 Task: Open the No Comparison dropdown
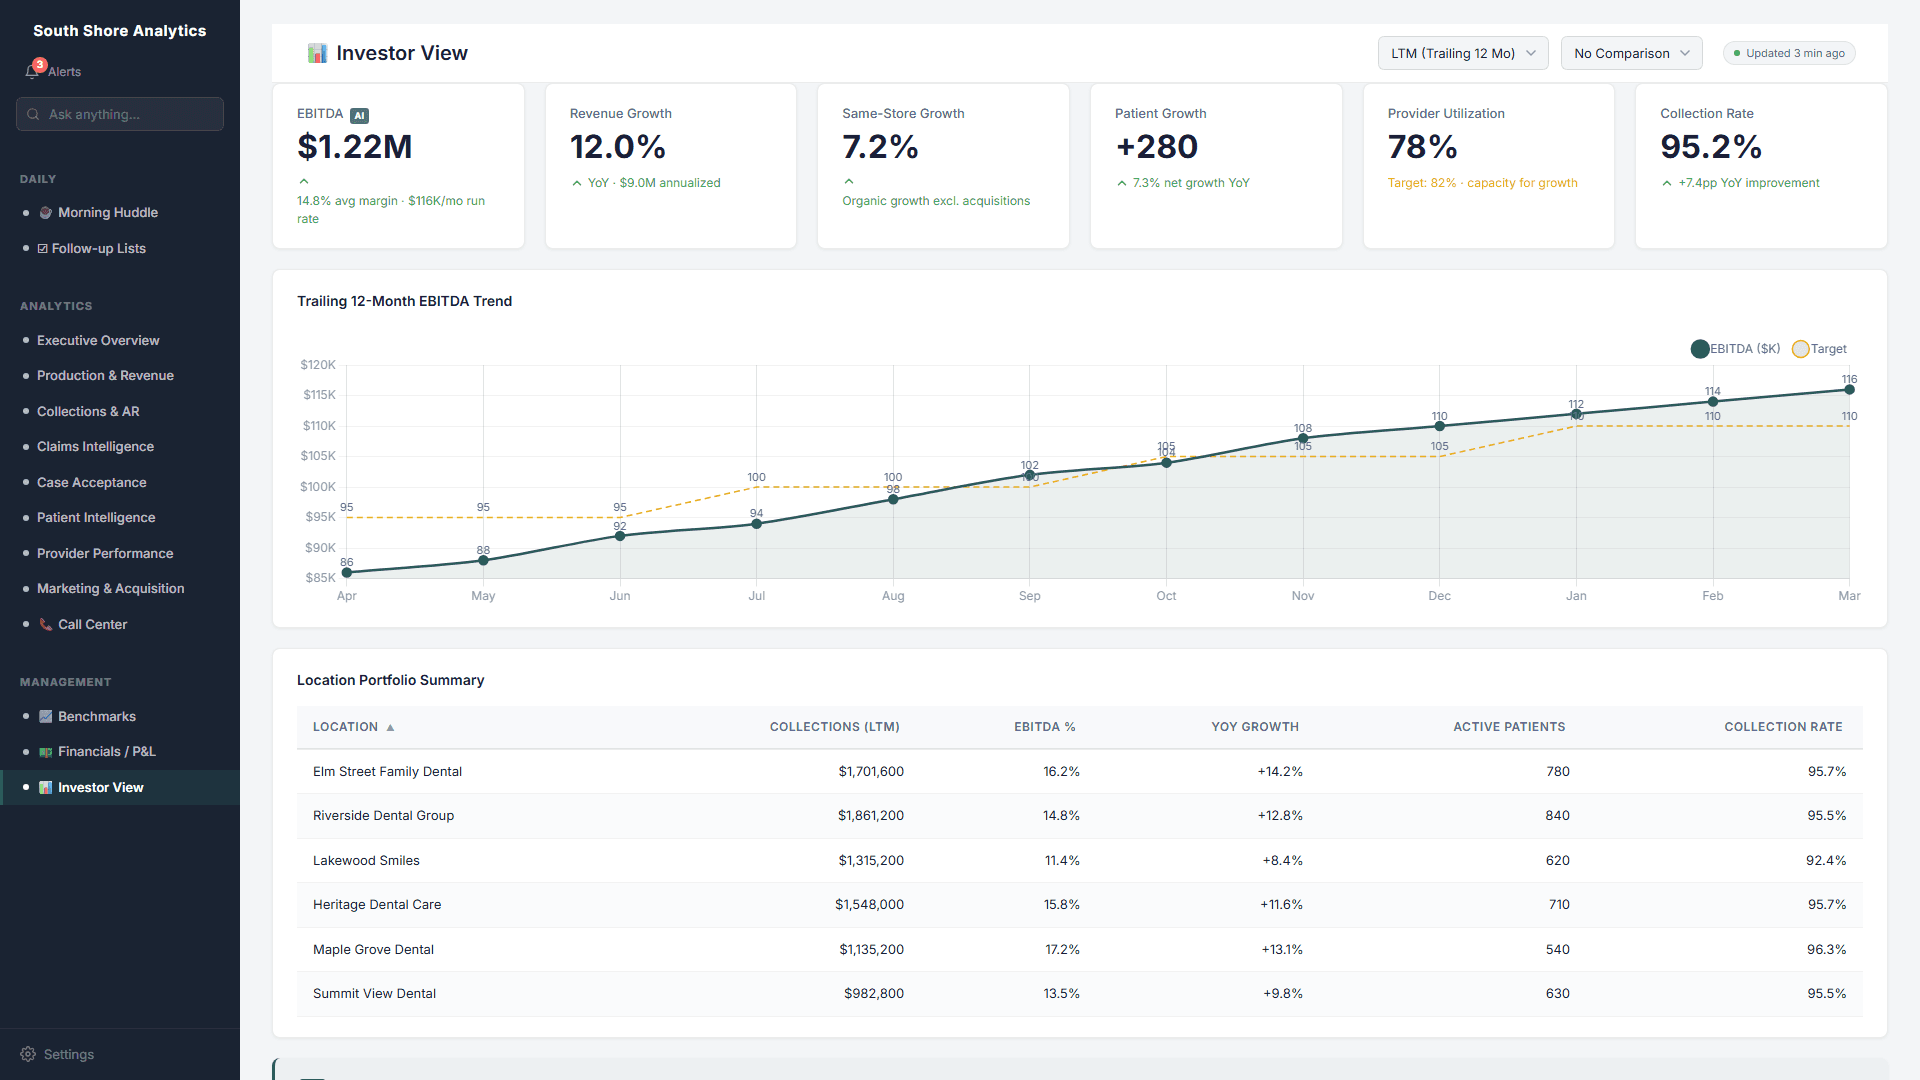point(1632,53)
